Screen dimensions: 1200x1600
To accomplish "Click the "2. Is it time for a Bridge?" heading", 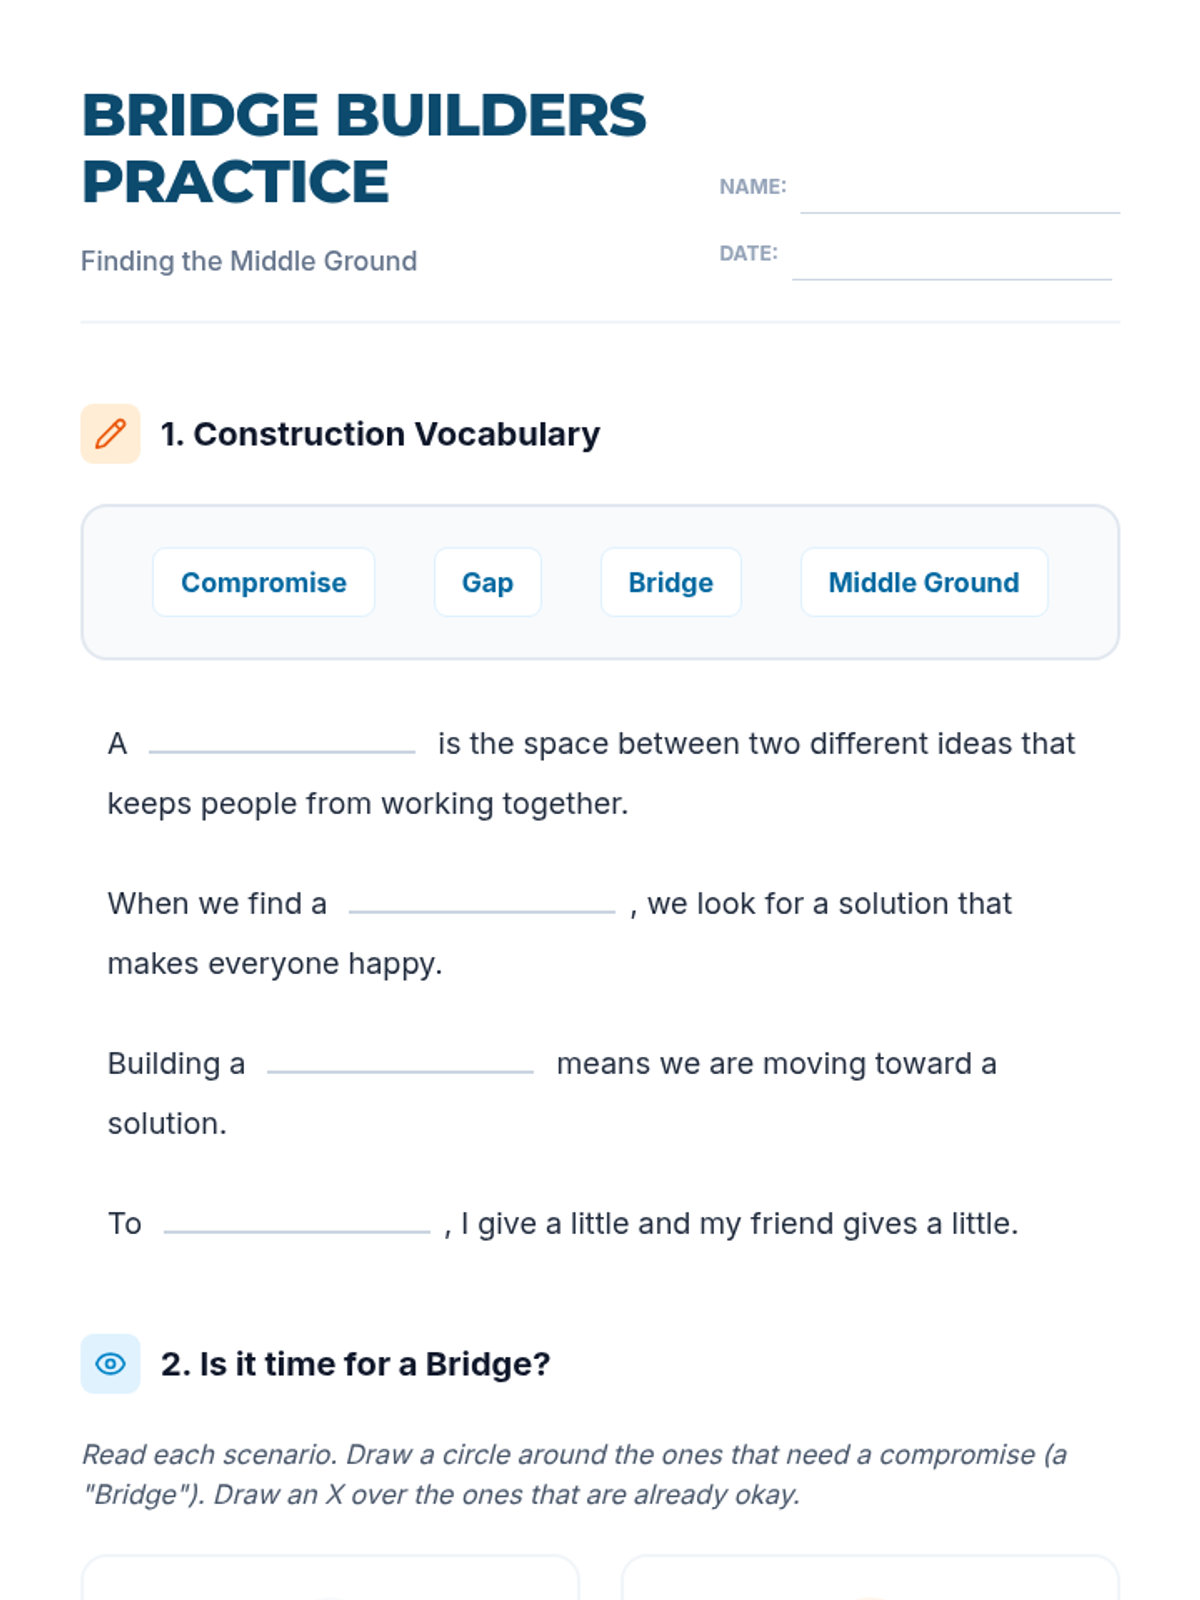I will click(x=355, y=1364).
